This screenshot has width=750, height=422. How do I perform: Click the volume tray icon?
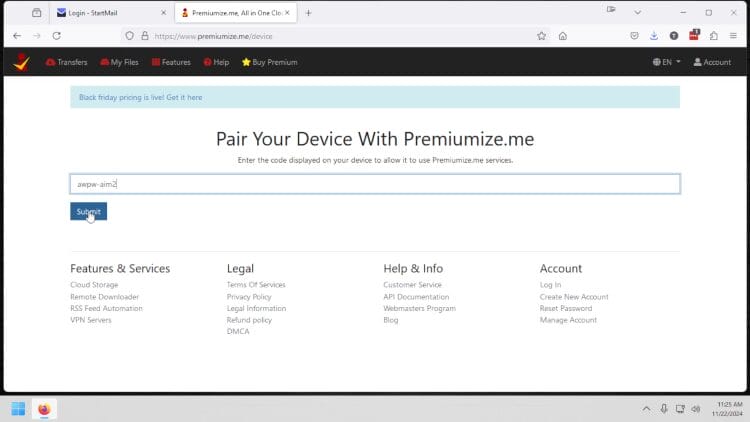coord(696,409)
